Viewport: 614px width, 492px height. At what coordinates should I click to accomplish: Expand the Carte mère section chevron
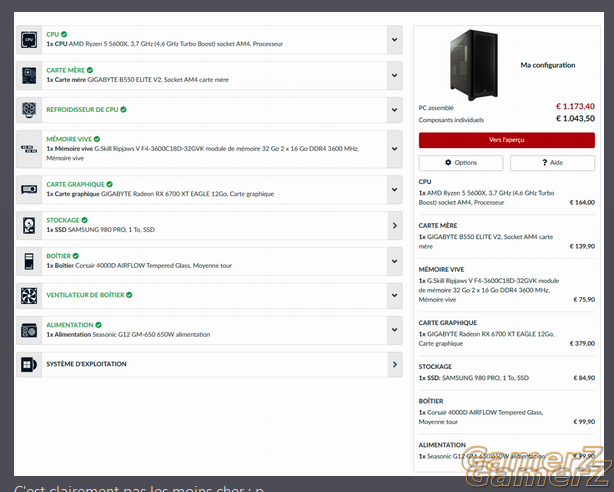coord(395,75)
